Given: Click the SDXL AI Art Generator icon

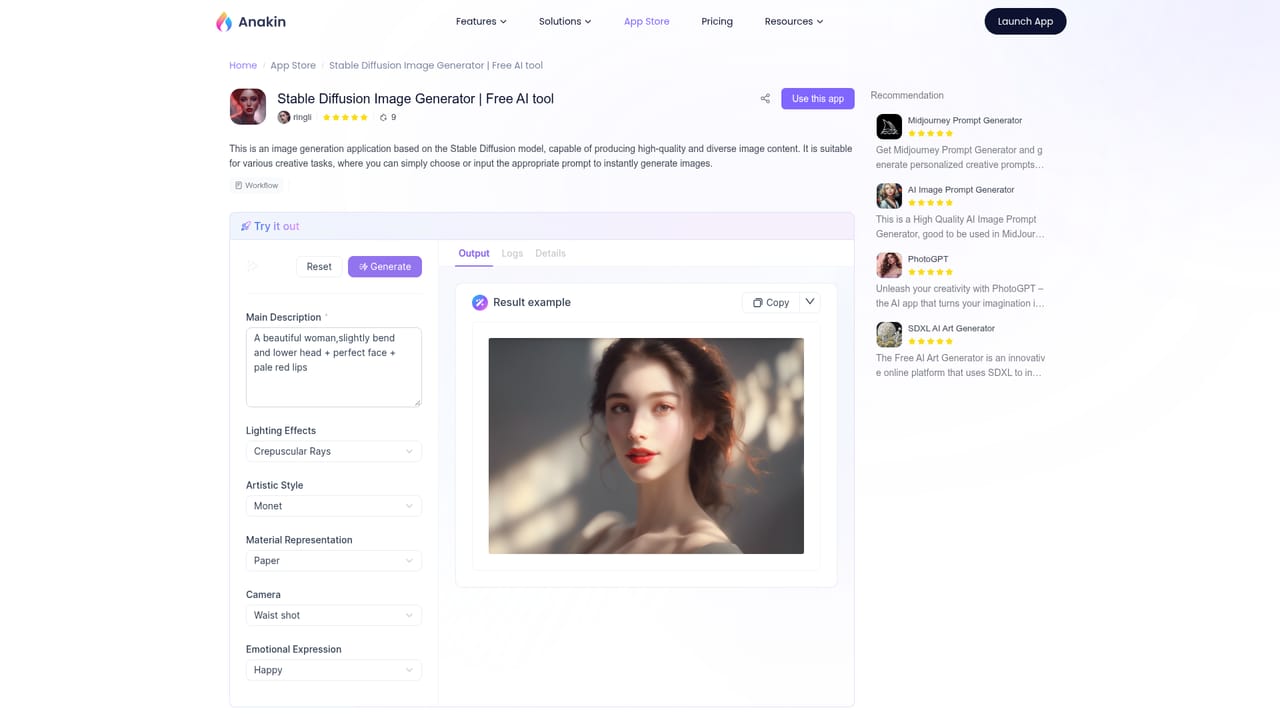Looking at the screenshot, I should (889, 334).
